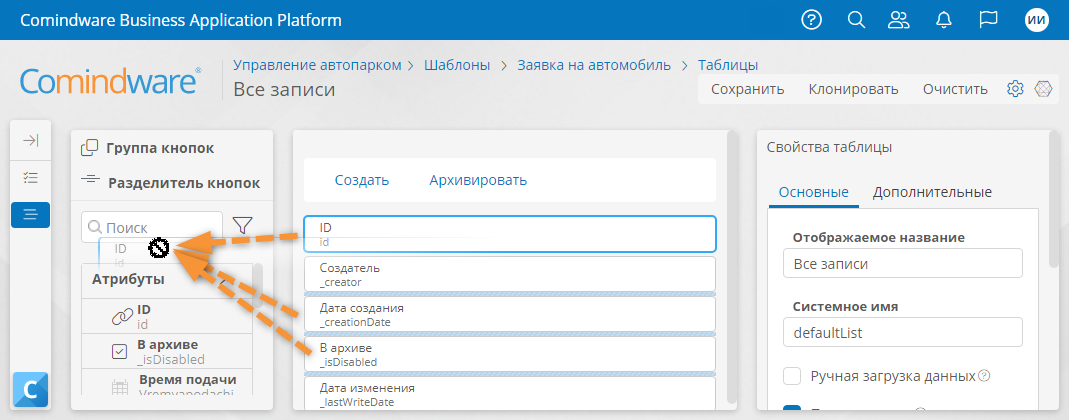Click calendar icon of Время подачи attribute
The height and width of the screenshot is (420, 1069).
pyautogui.click(x=120, y=387)
